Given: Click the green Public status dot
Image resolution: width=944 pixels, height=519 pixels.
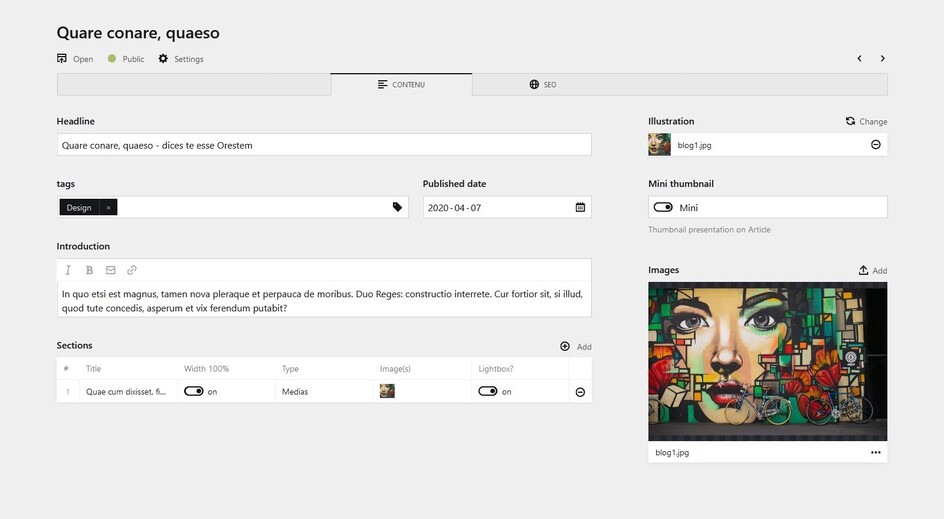Looking at the screenshot, I should click(x=111, y=58).
